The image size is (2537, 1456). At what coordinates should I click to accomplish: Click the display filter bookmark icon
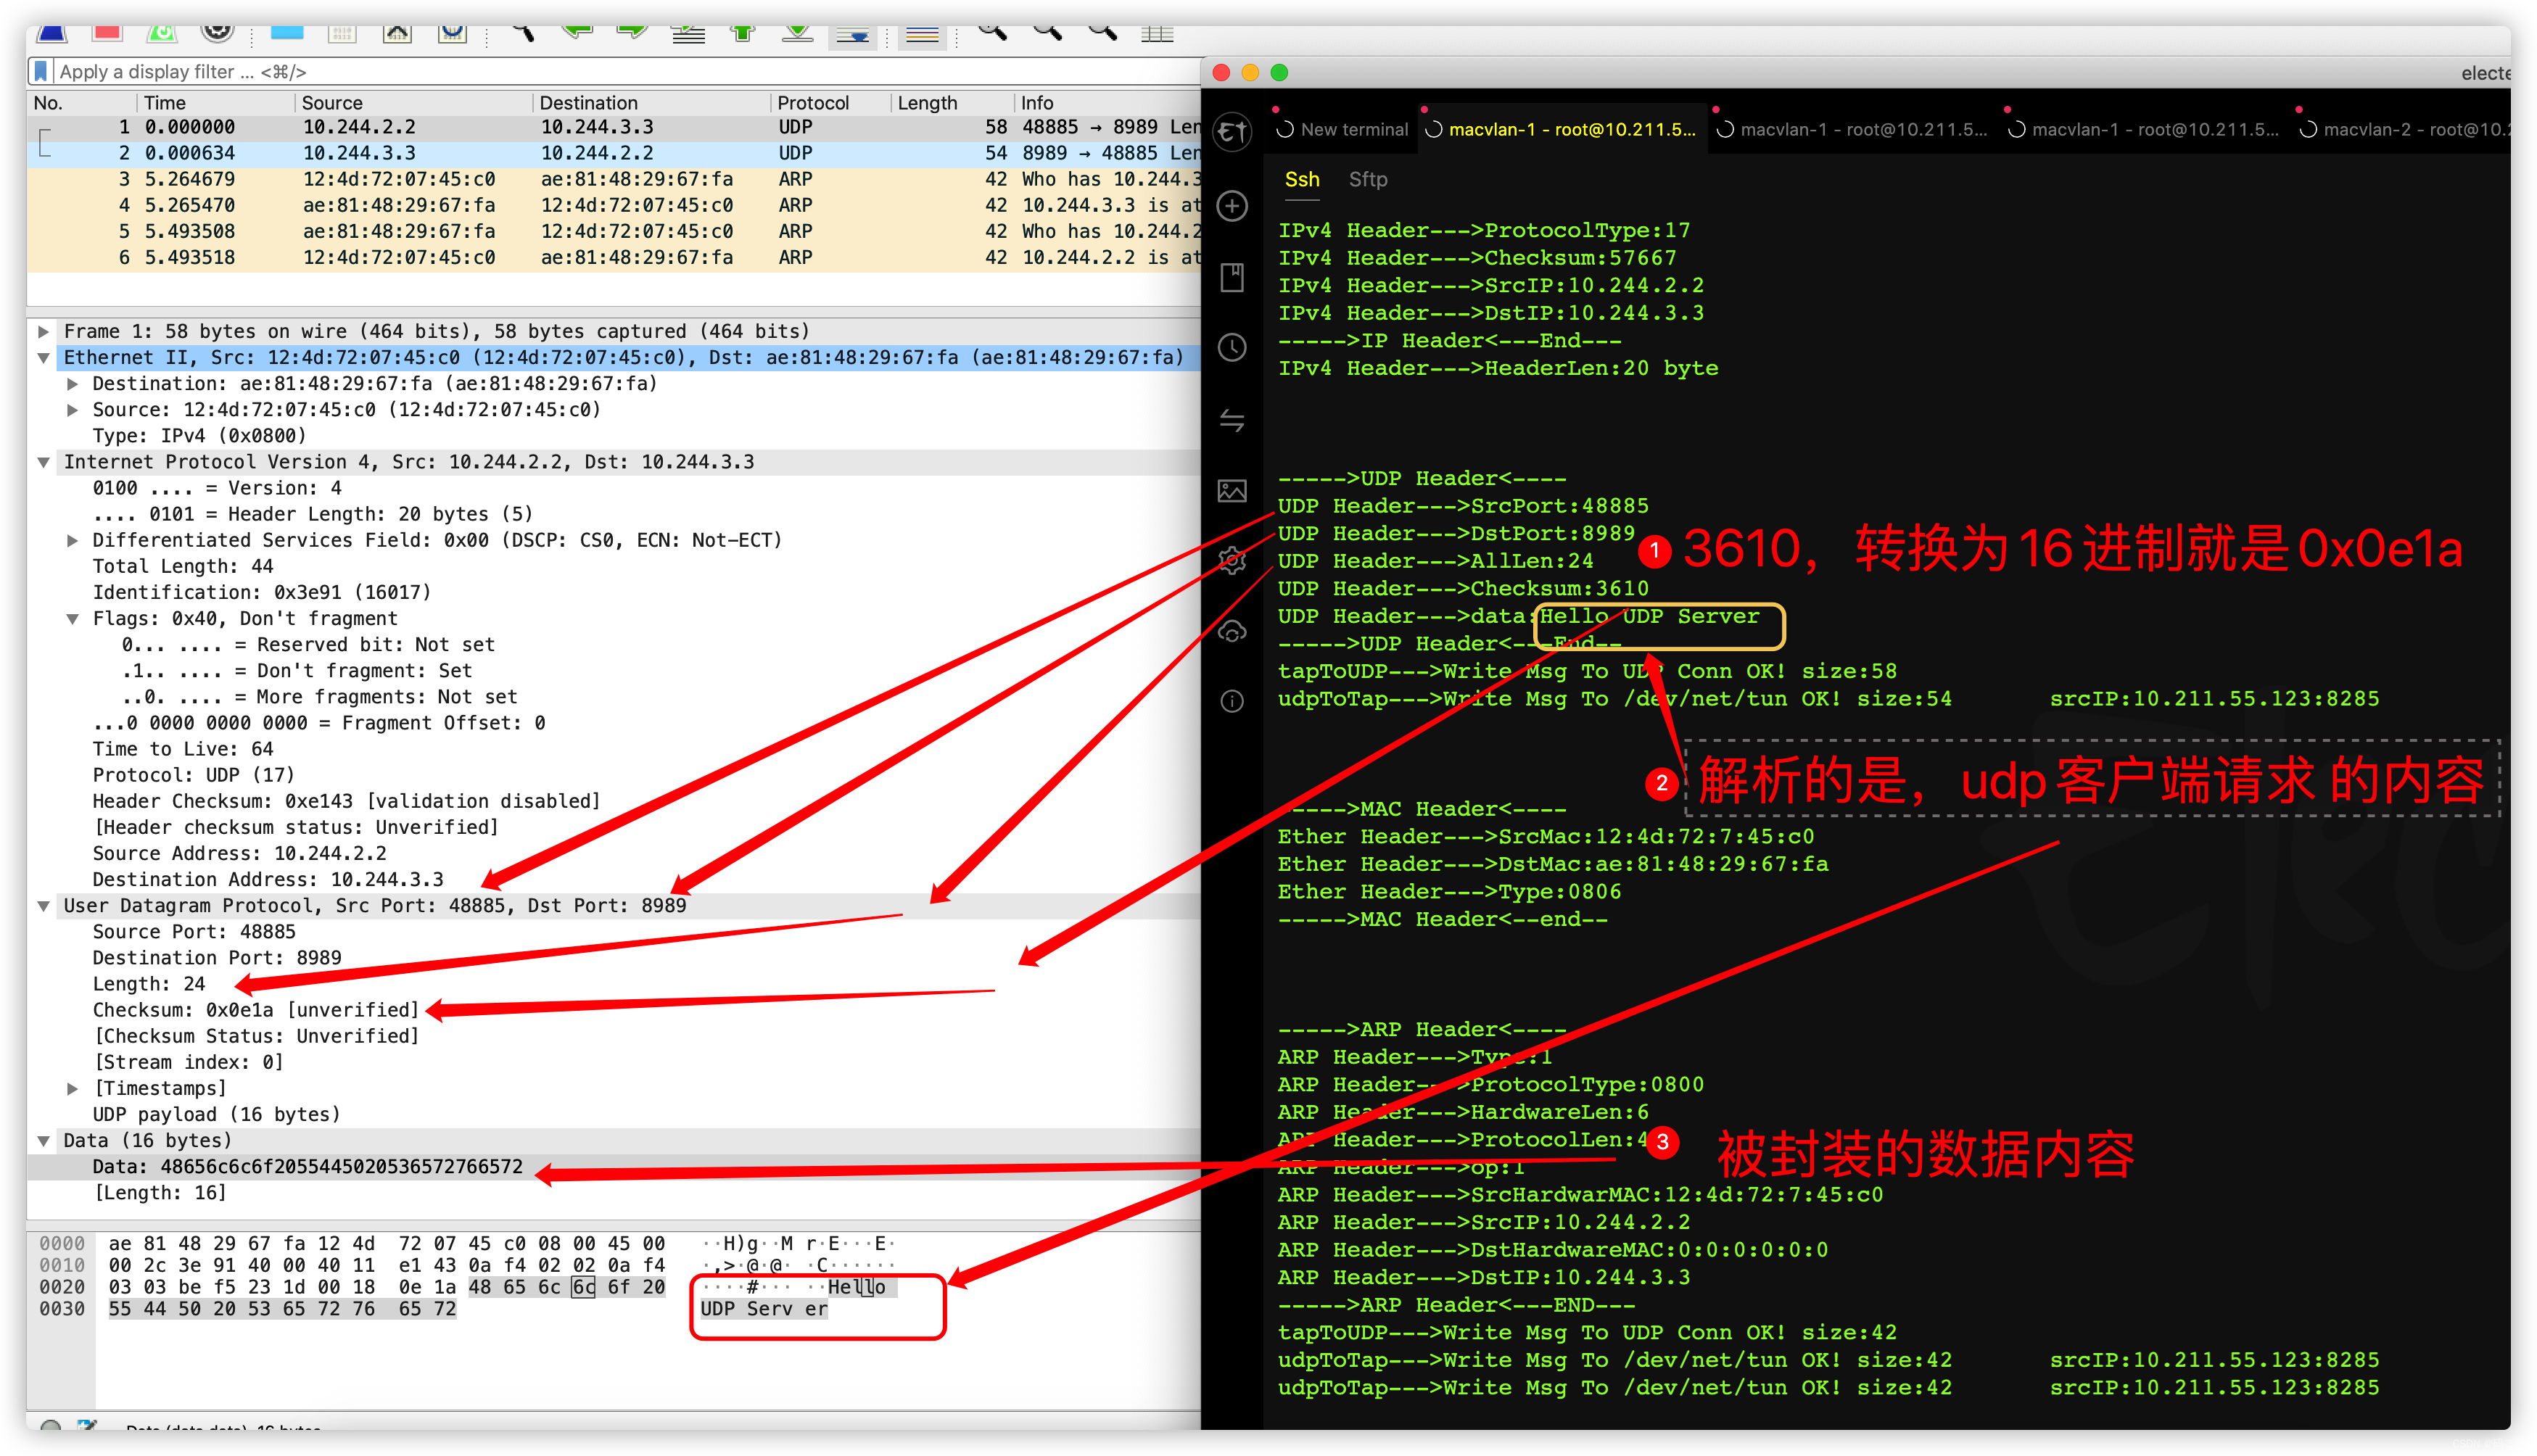pos(41,71)
